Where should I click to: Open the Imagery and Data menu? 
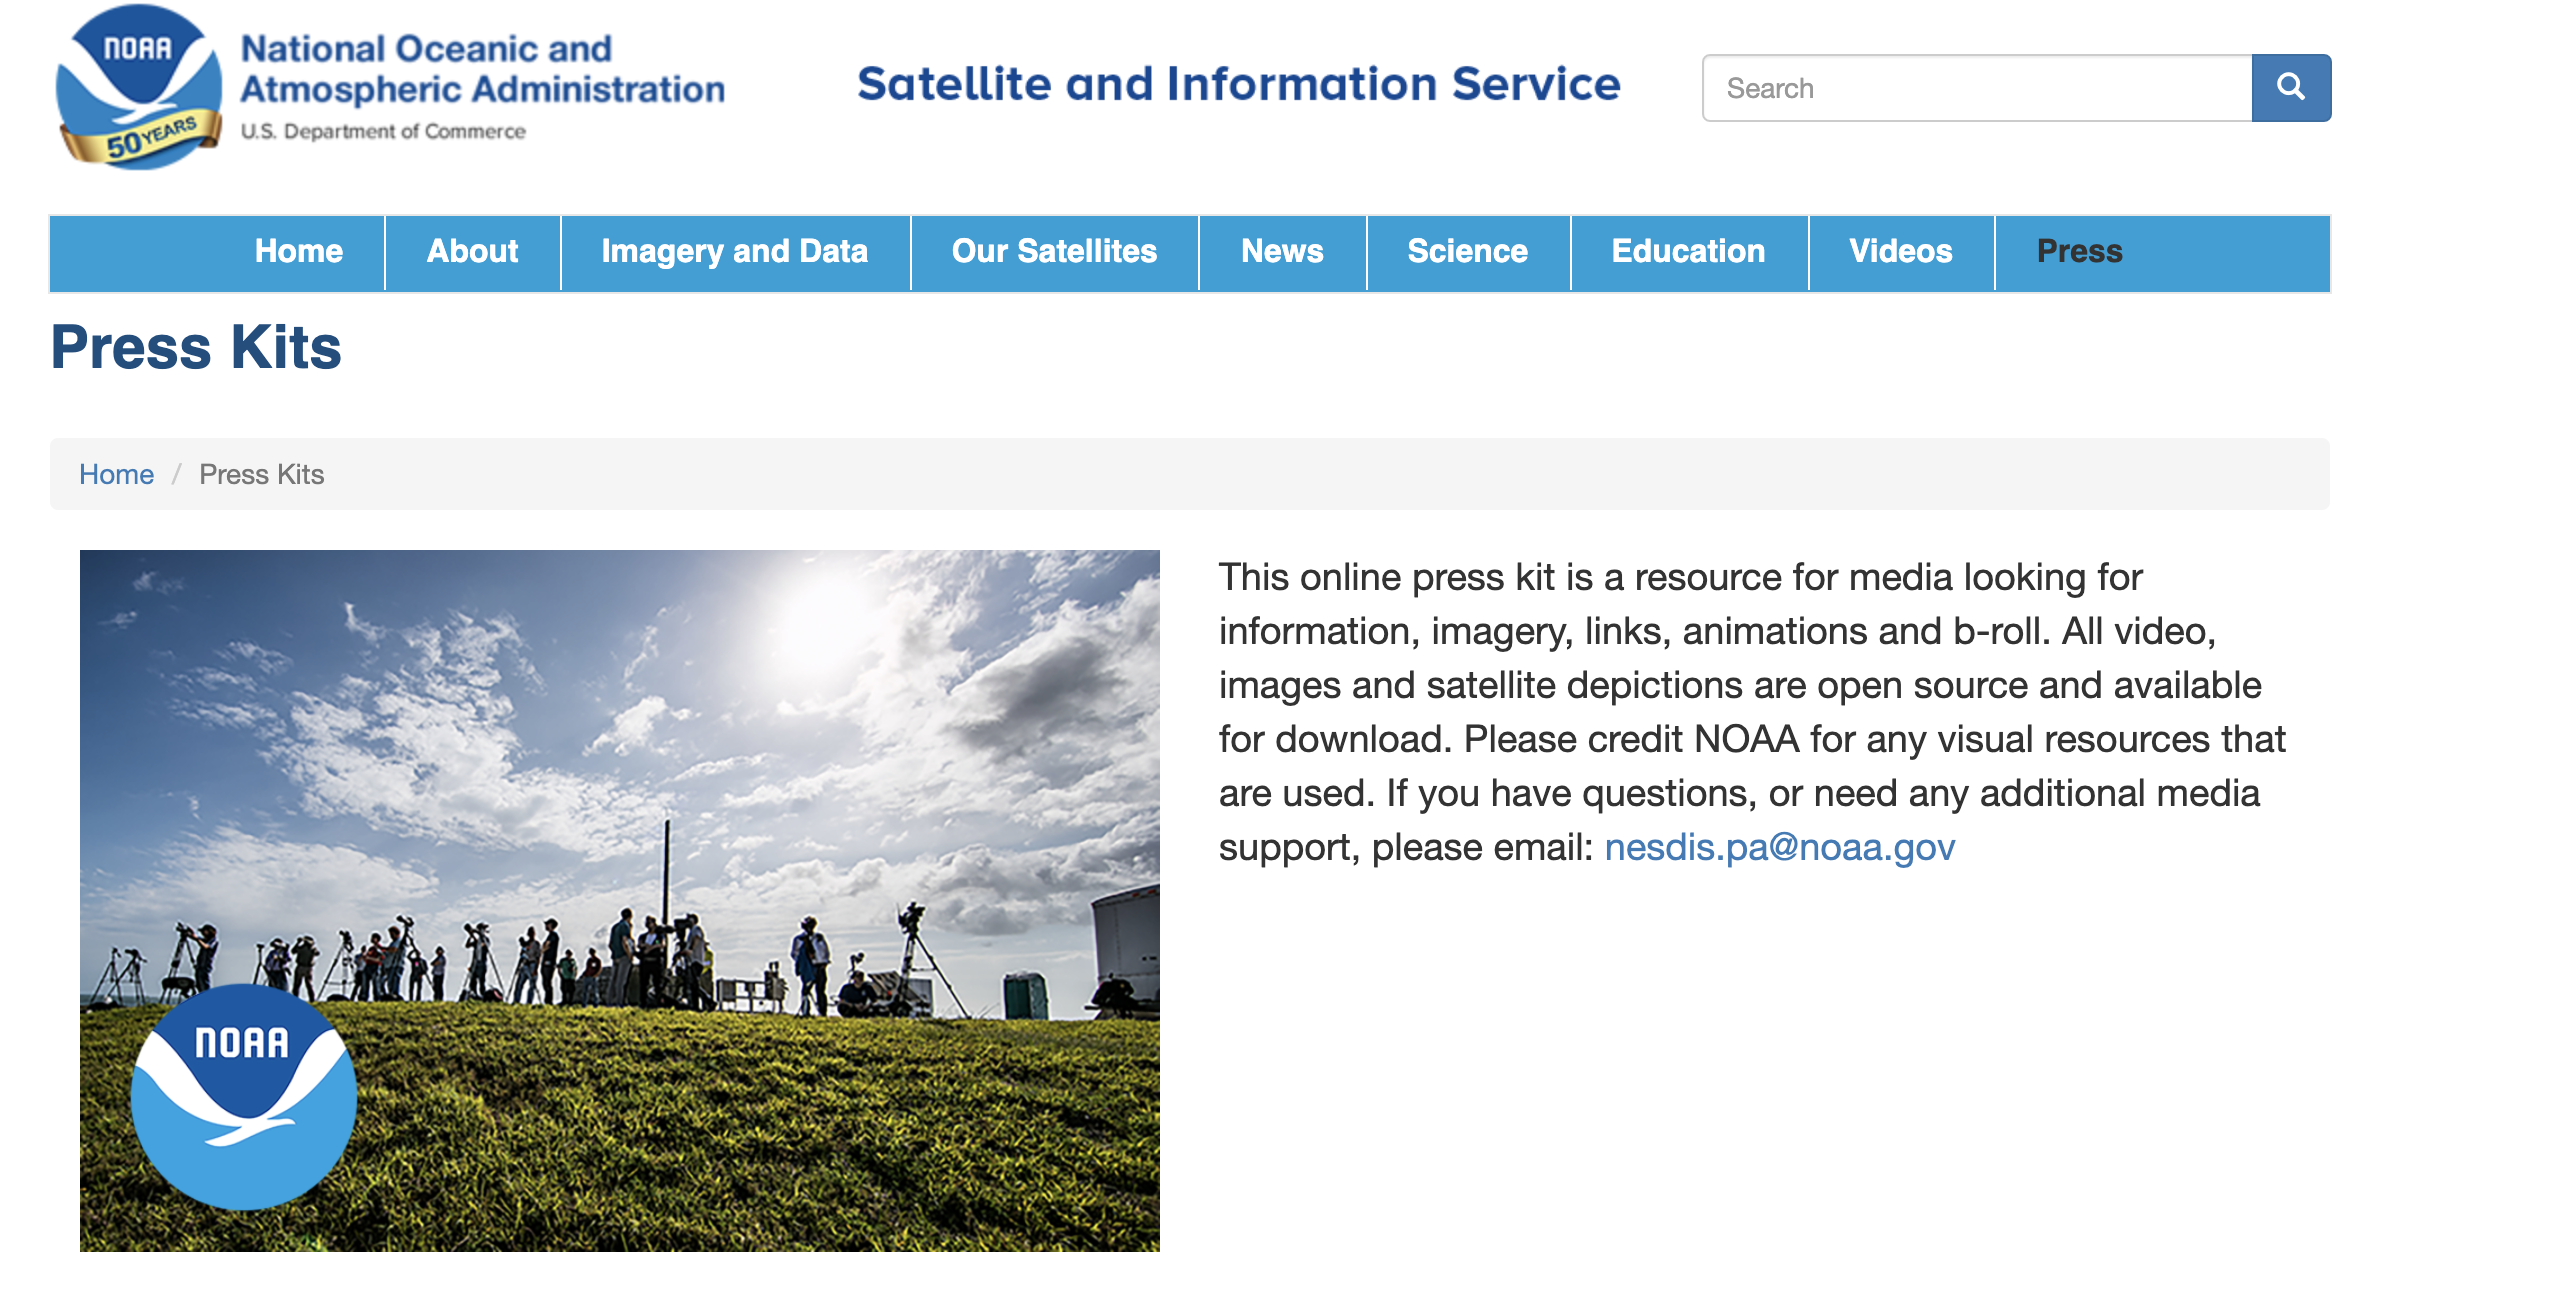pyautogui.click(x=735, y=252)
